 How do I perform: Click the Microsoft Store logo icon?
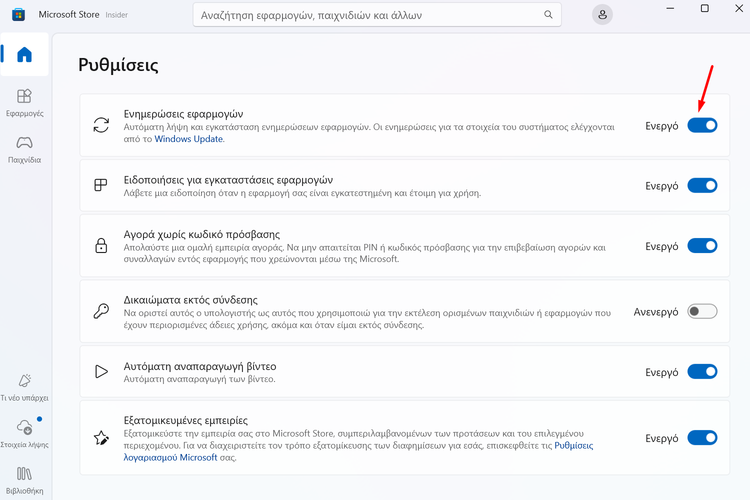18,15
